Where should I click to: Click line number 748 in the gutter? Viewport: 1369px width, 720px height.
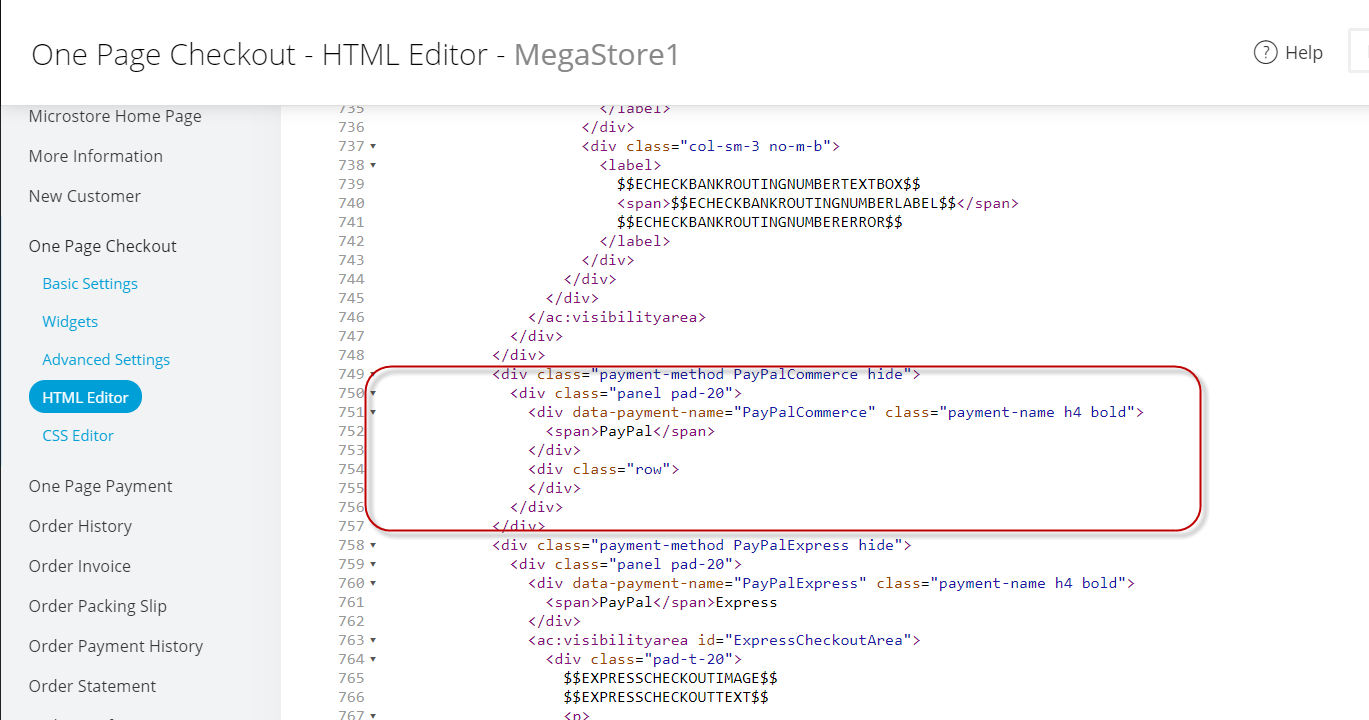(351, 355)
